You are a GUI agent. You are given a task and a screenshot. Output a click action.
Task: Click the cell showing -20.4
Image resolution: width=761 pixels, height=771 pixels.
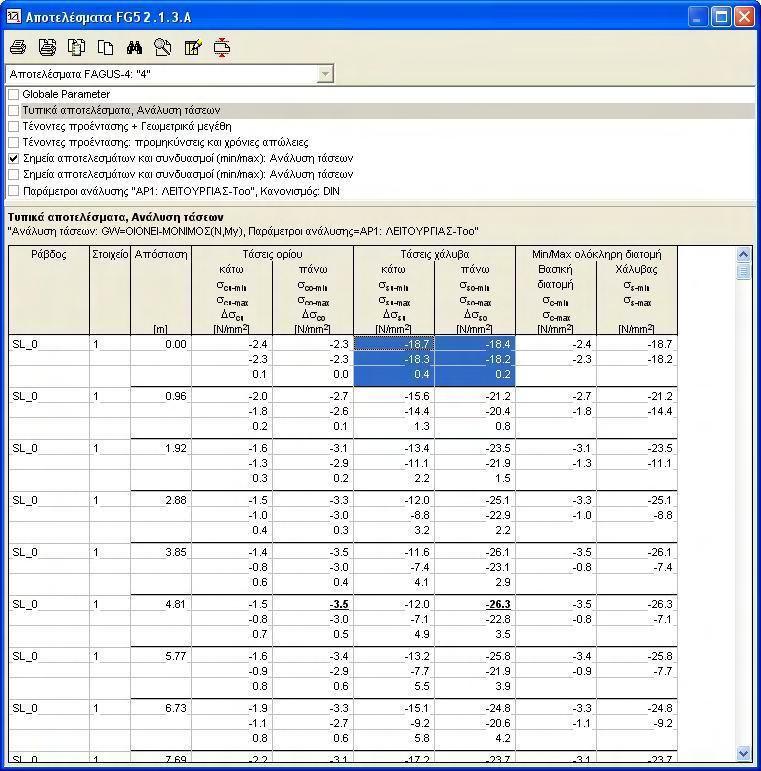[475, 411]
